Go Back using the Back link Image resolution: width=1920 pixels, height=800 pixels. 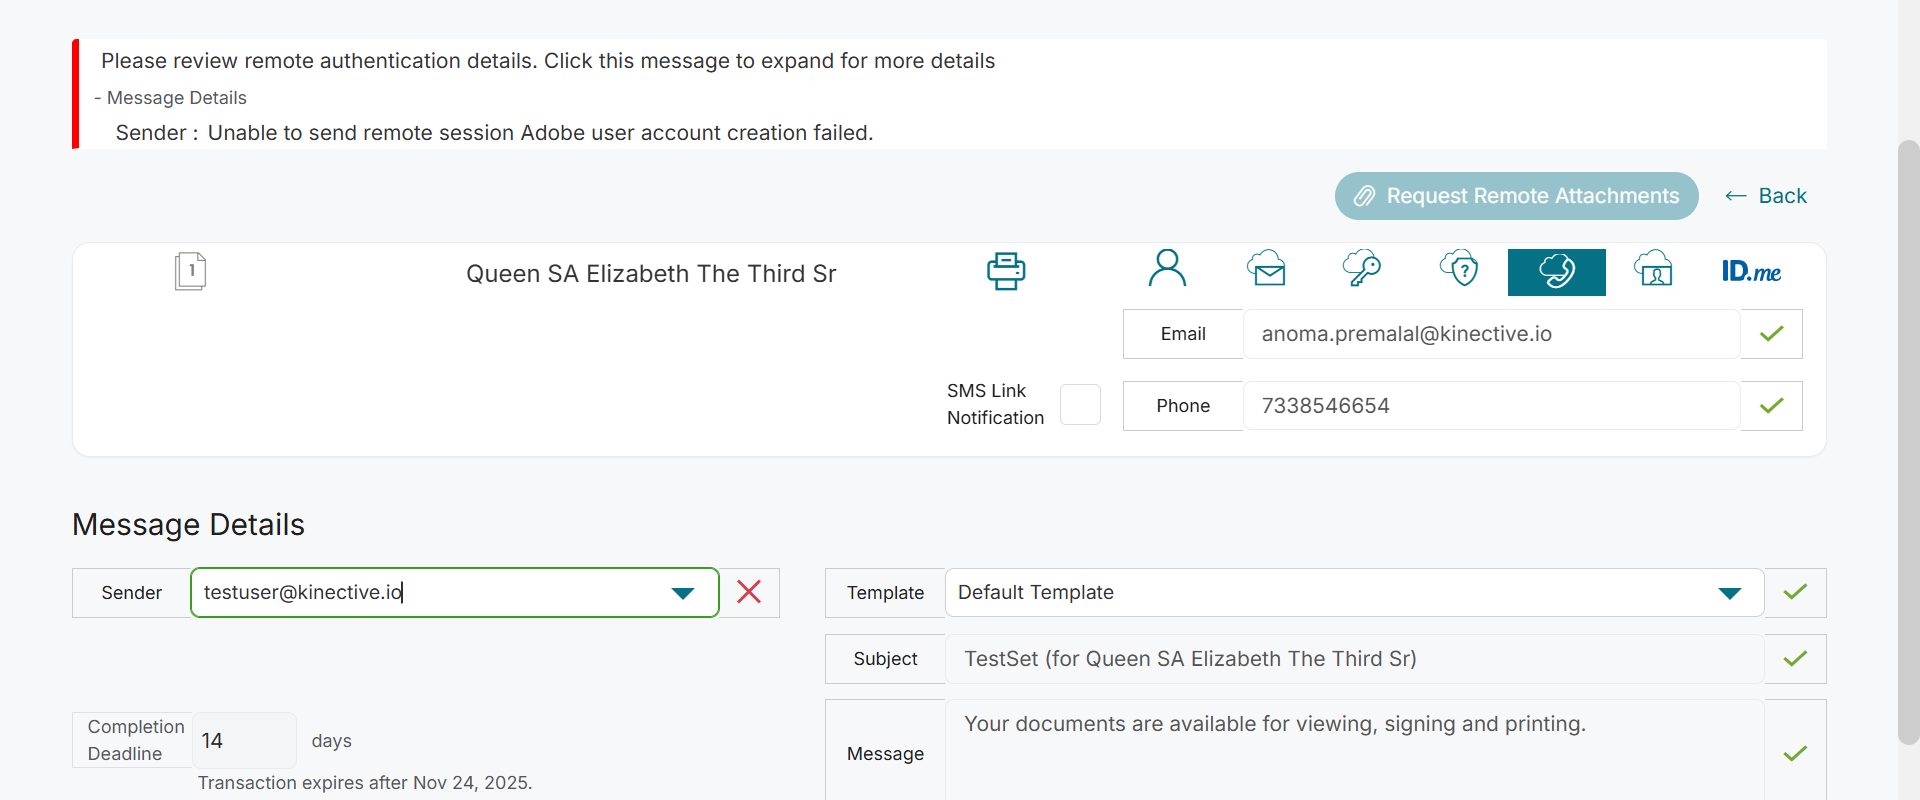1767,196
